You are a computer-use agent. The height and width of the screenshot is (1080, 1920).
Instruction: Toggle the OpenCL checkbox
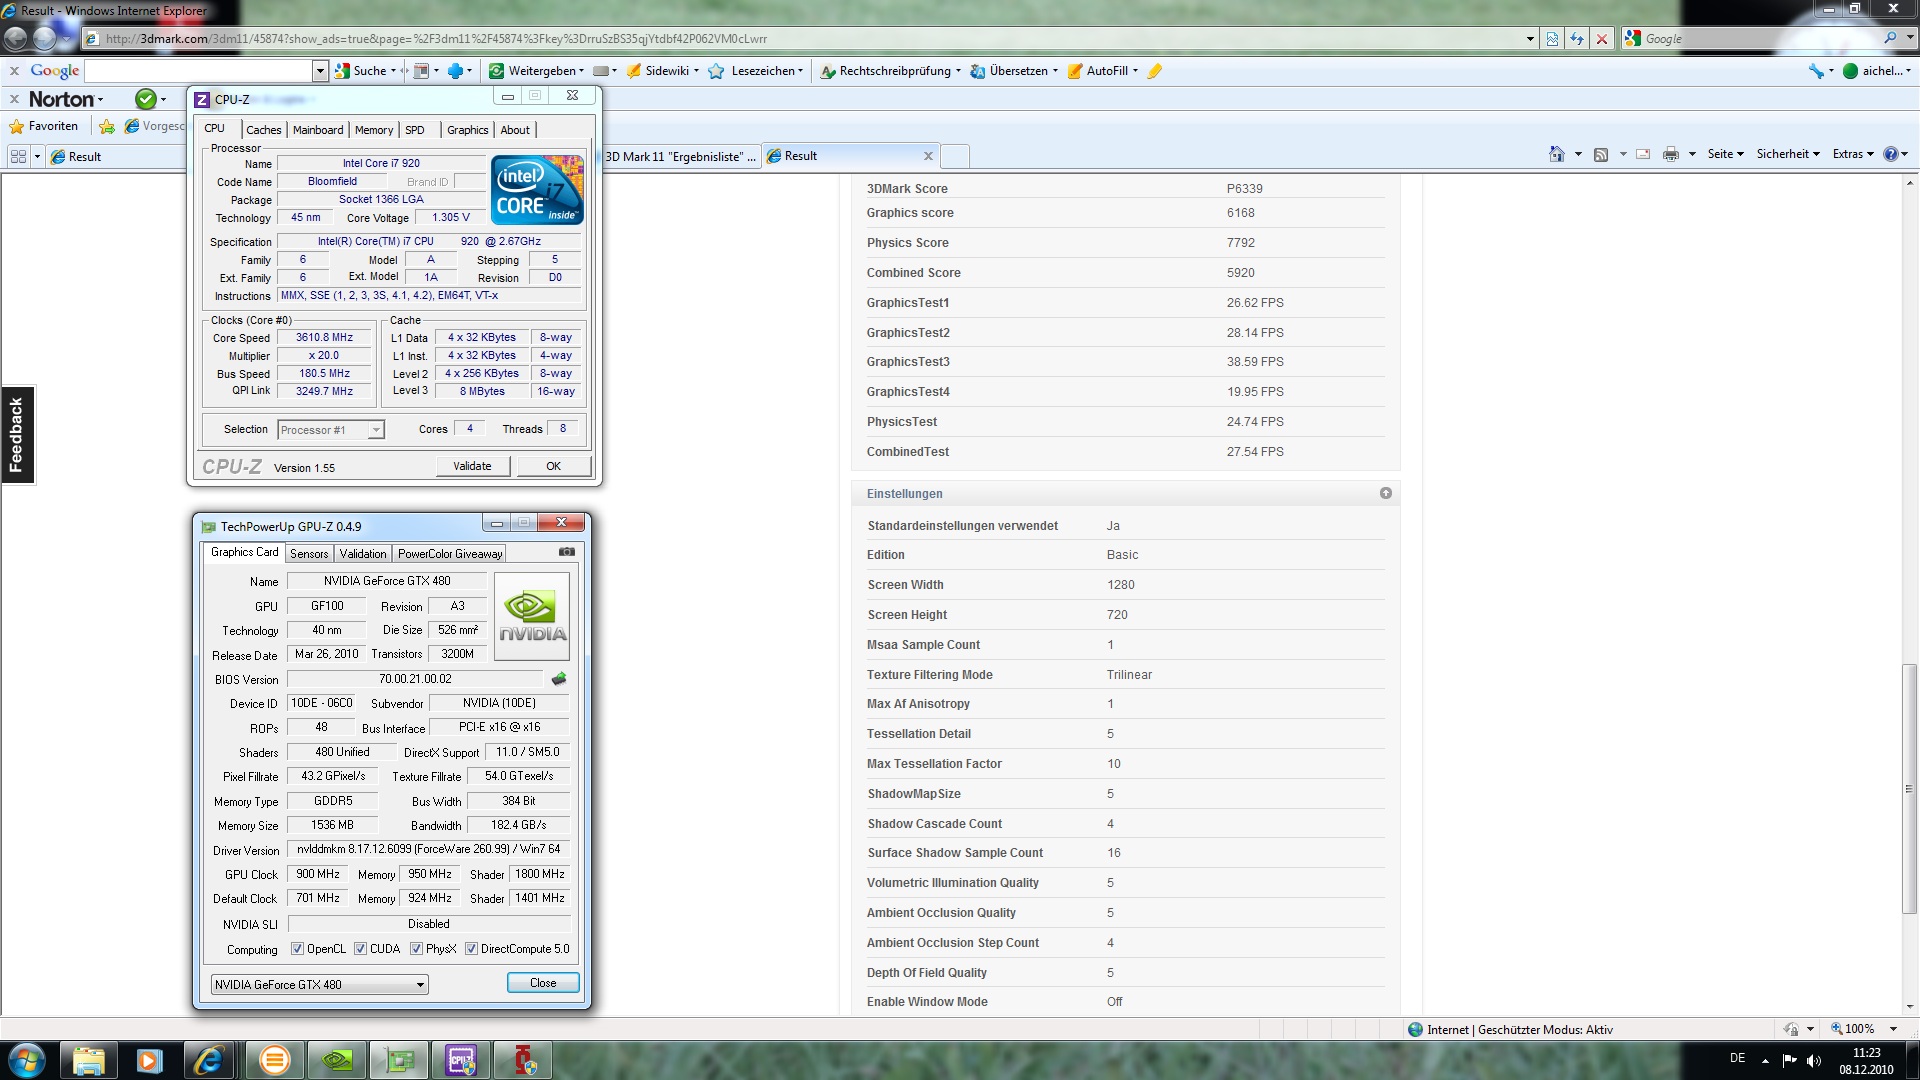(297, 949)
